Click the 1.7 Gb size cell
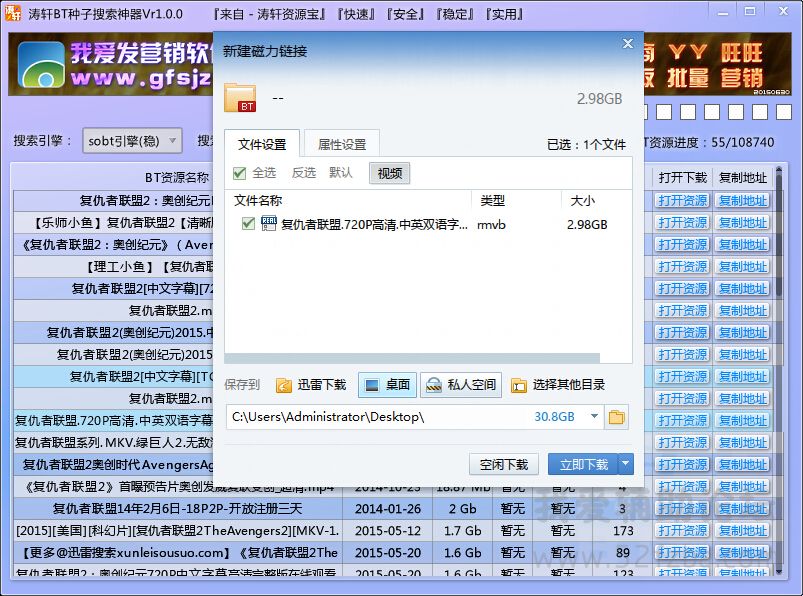Screen dimensions: 803x596 tap(462, 531)
